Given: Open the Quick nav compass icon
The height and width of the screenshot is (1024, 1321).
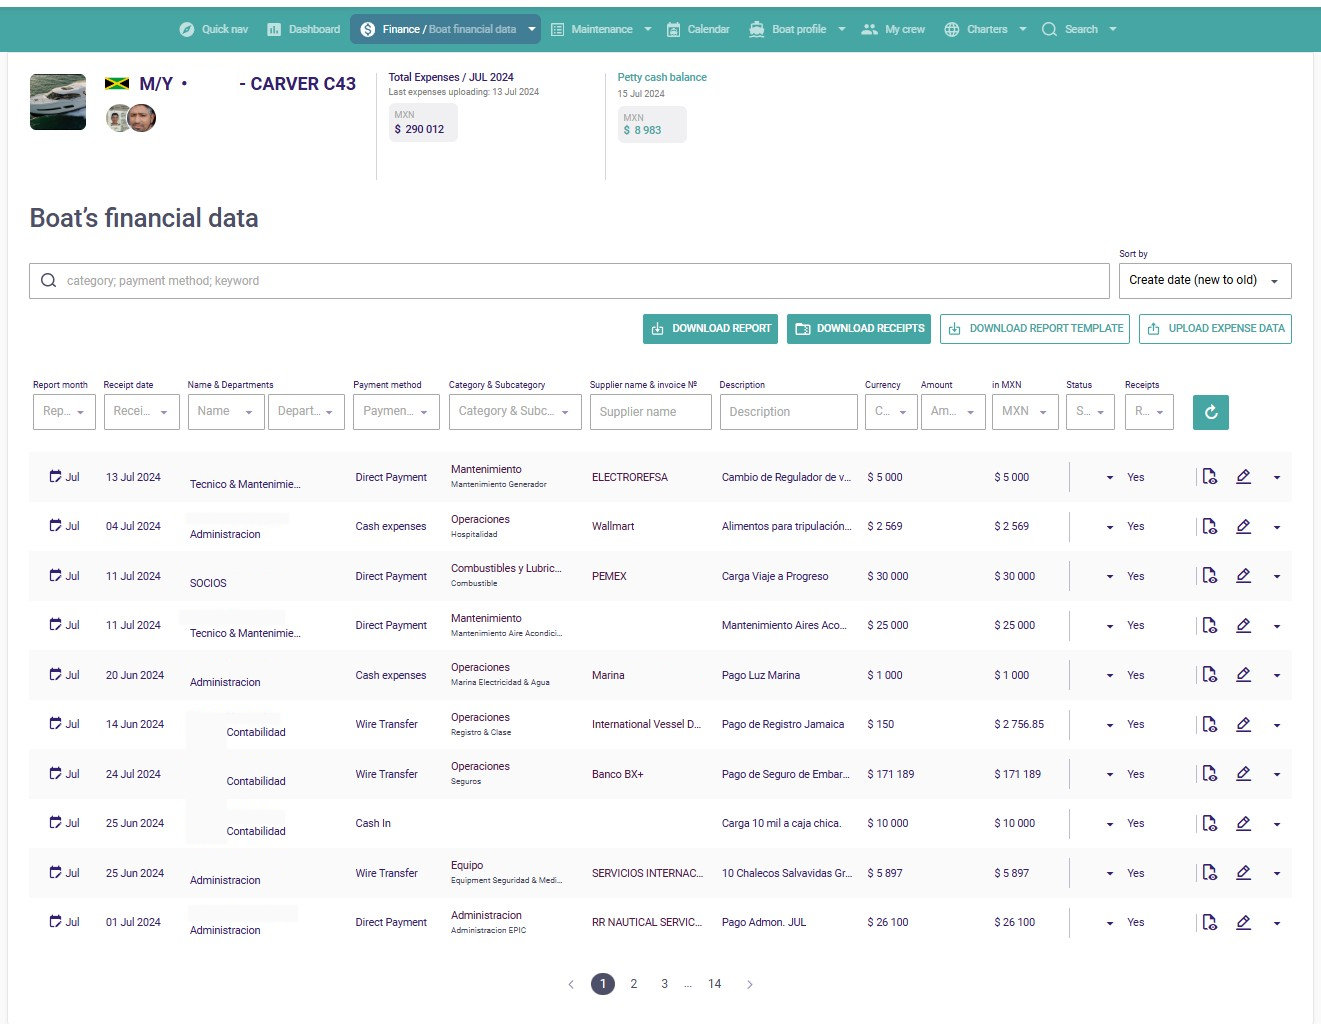Looking at the screenshot, I should coord(186,29).
